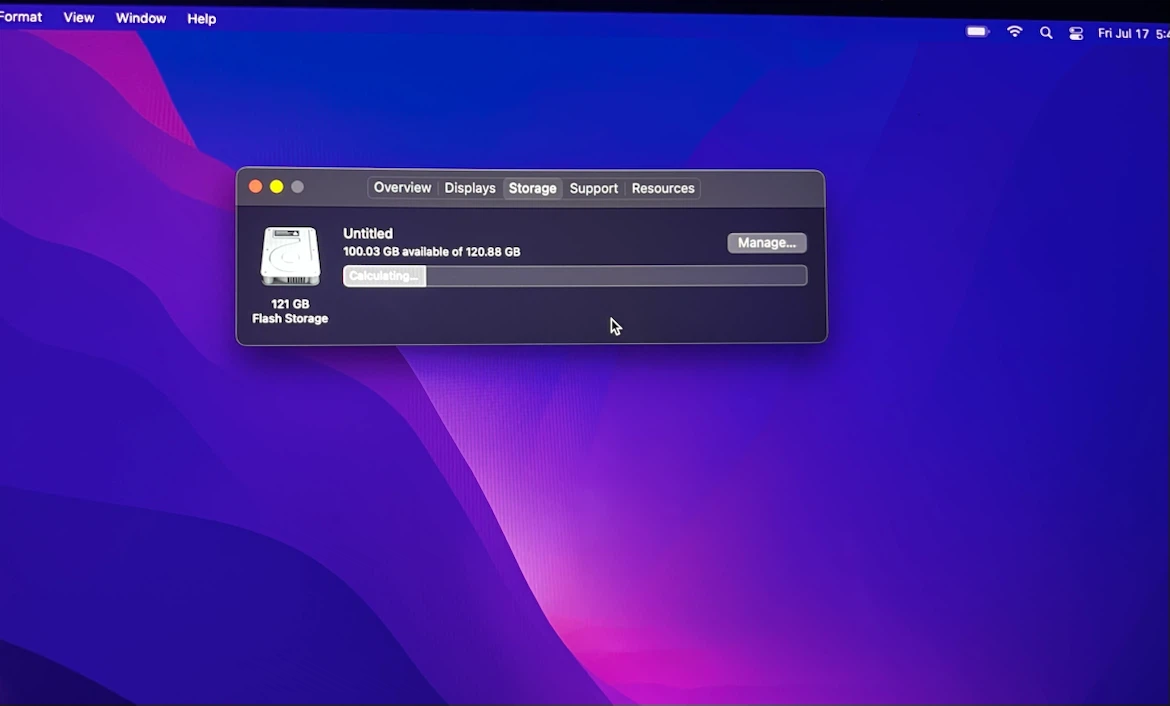Click '100.03 GB available of 120.88 GB' text
1170x706 pixels.
point(431,252)
